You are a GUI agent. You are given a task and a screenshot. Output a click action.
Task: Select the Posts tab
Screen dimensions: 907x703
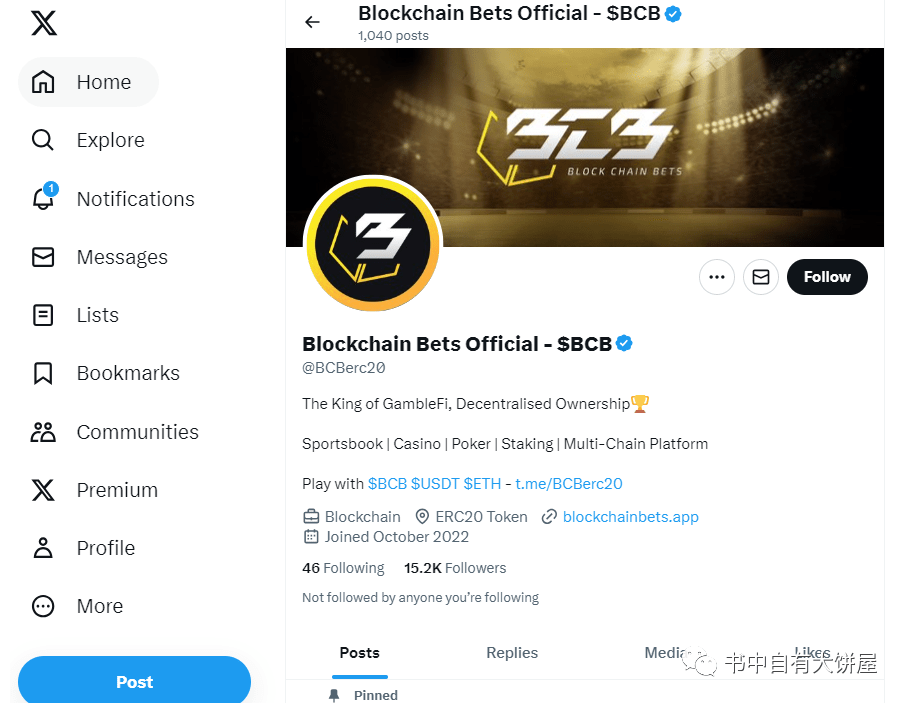pyautogui.click(x=359, y=653)
